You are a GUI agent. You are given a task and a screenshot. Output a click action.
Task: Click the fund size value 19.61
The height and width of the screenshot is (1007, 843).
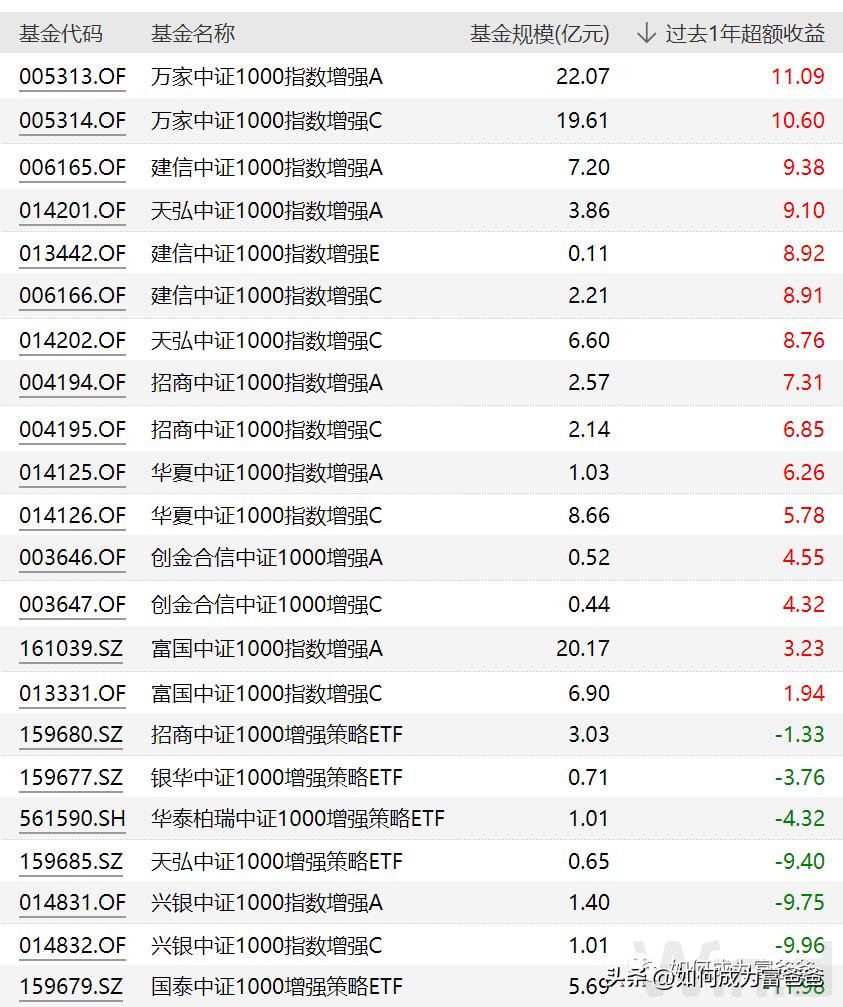point(582,120)
